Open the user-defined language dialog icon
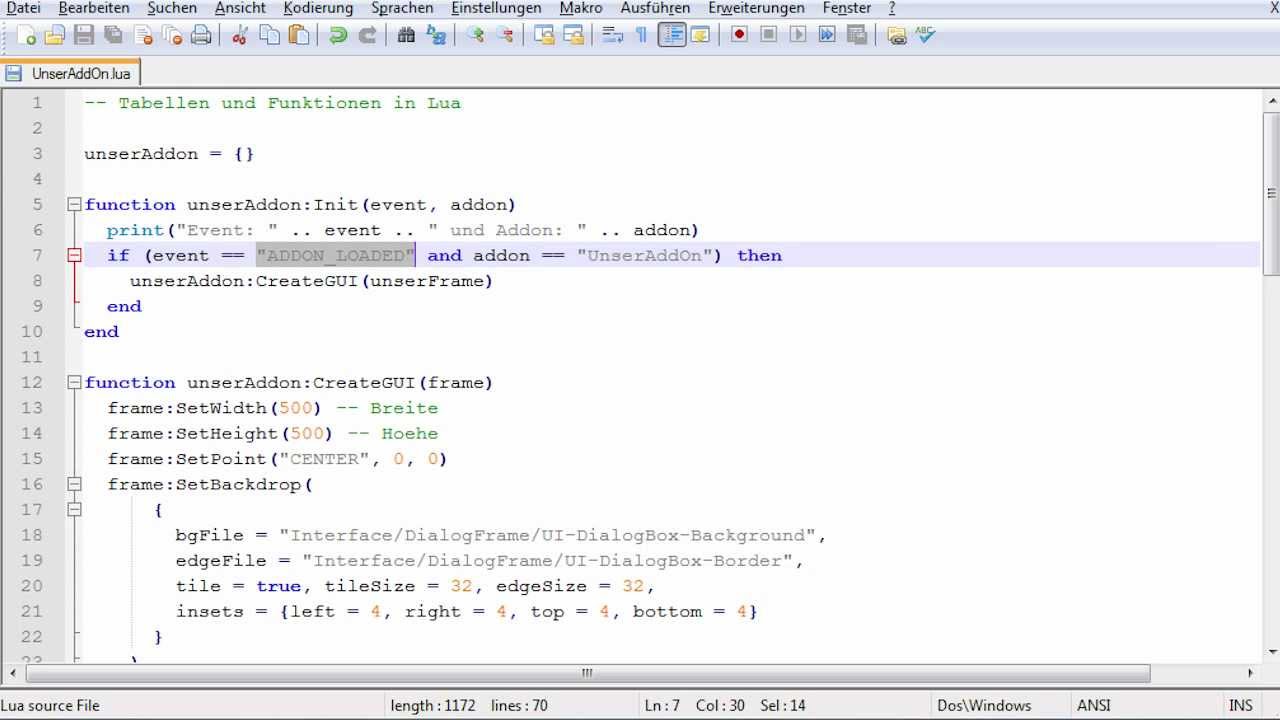This screenshot has height=720, width=1280. coord(700,35)
